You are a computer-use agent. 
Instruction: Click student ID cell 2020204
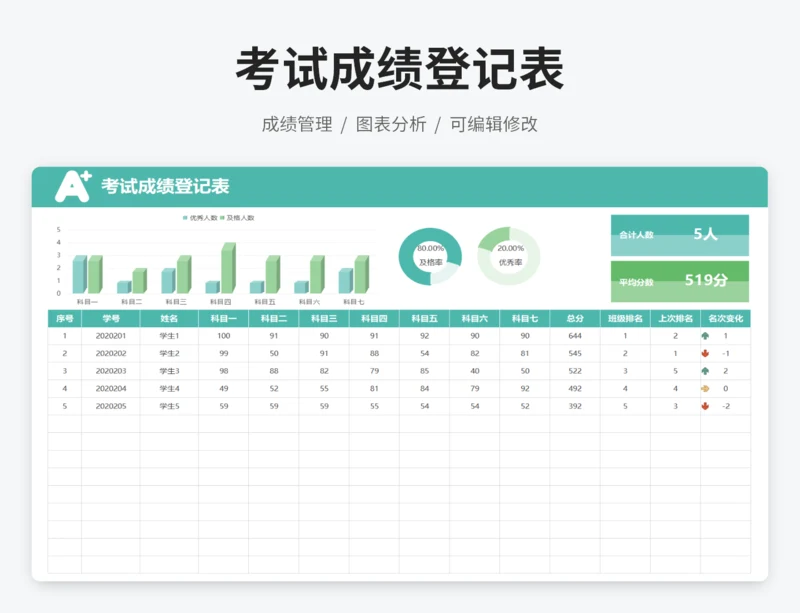click(x=111, y=388)
